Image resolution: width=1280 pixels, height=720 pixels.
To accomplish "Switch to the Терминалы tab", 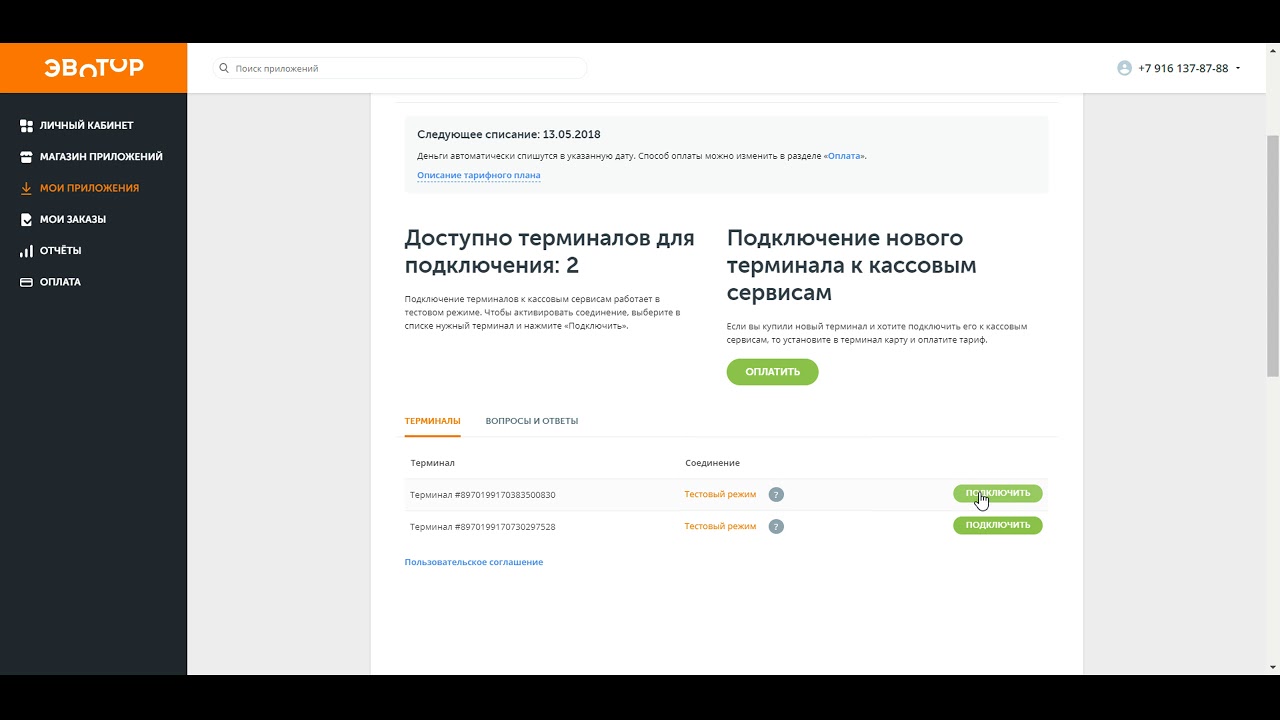I will [x=432, y=421].
